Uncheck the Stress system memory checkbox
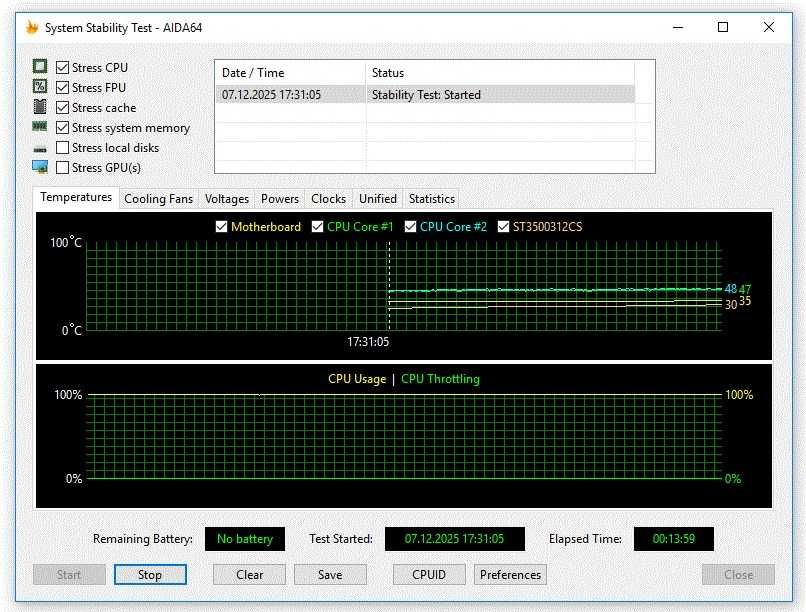The width and height of the screenshot is (806, 612). tap(62, 127)
